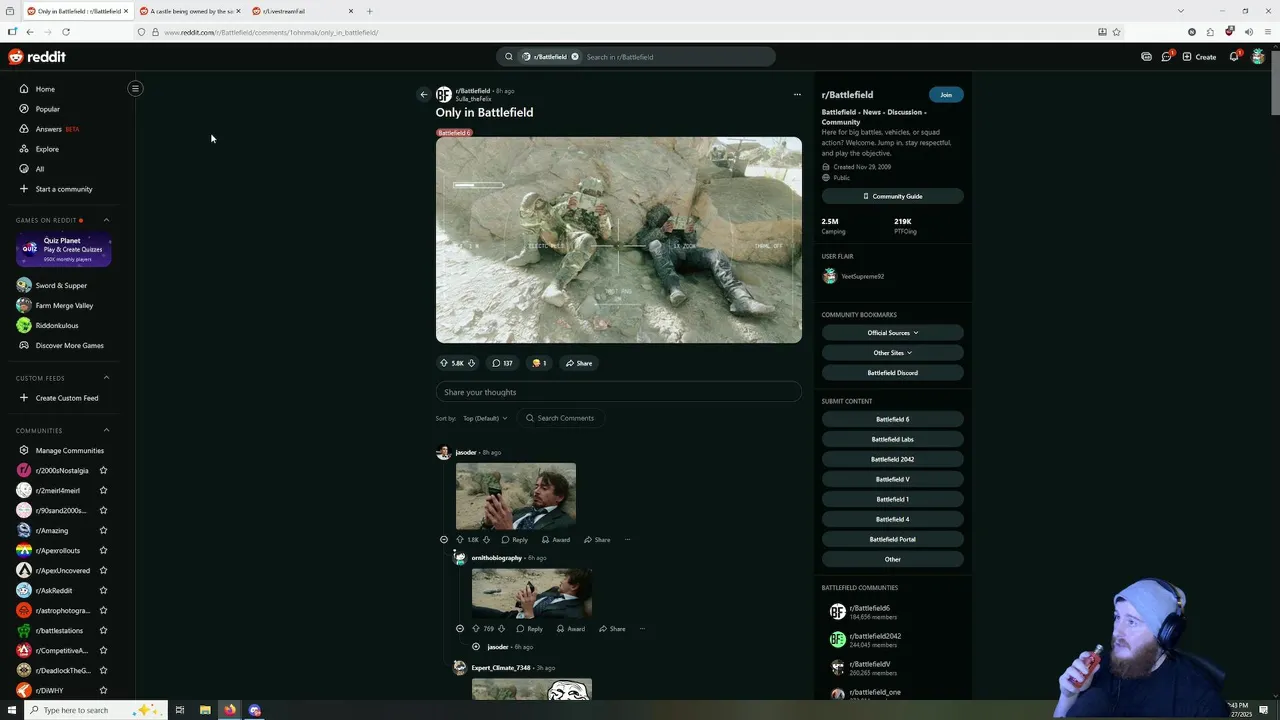Open the Firefox application menu (hamburger)
1280x720 pixels.
coord(1268,32)
